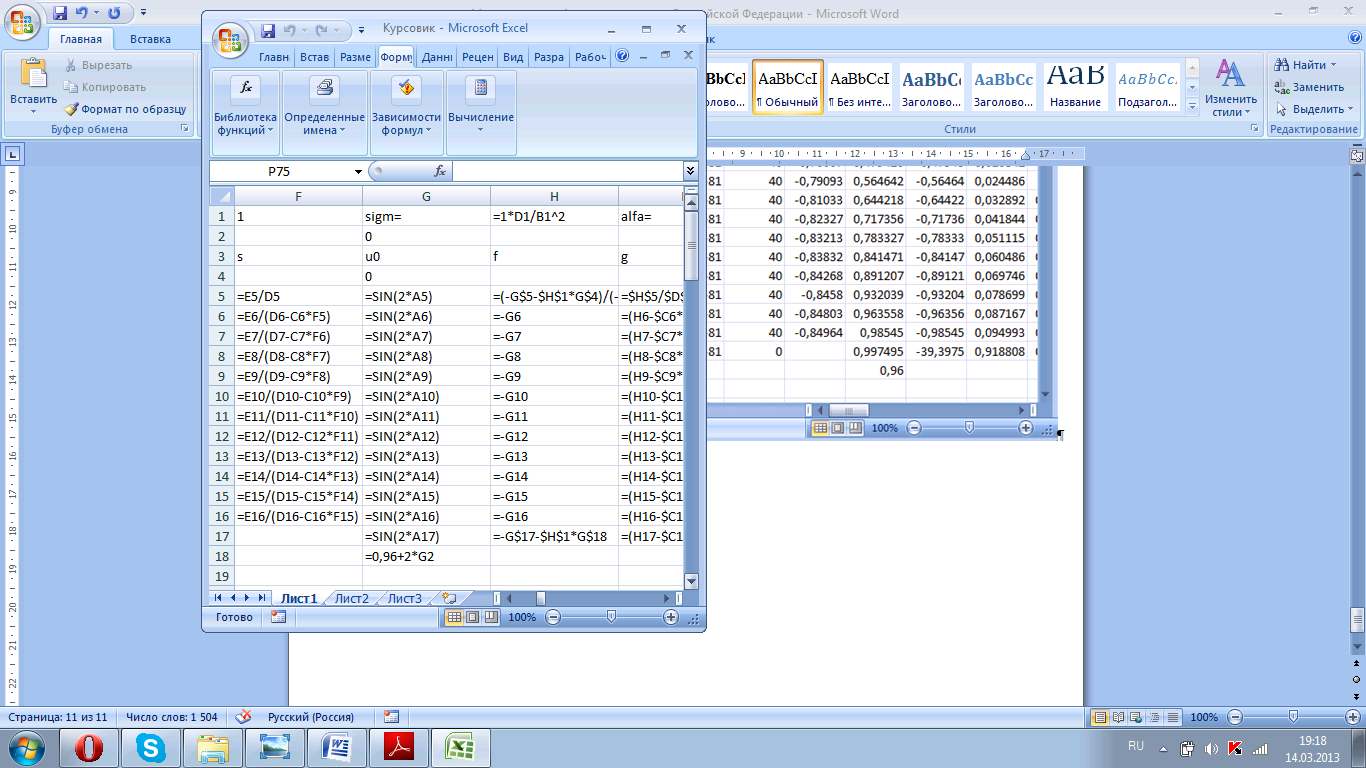Click Заменить in Word editing group
The image size is (1366, 768).
pyautogui.click(x=1310, y=87)
